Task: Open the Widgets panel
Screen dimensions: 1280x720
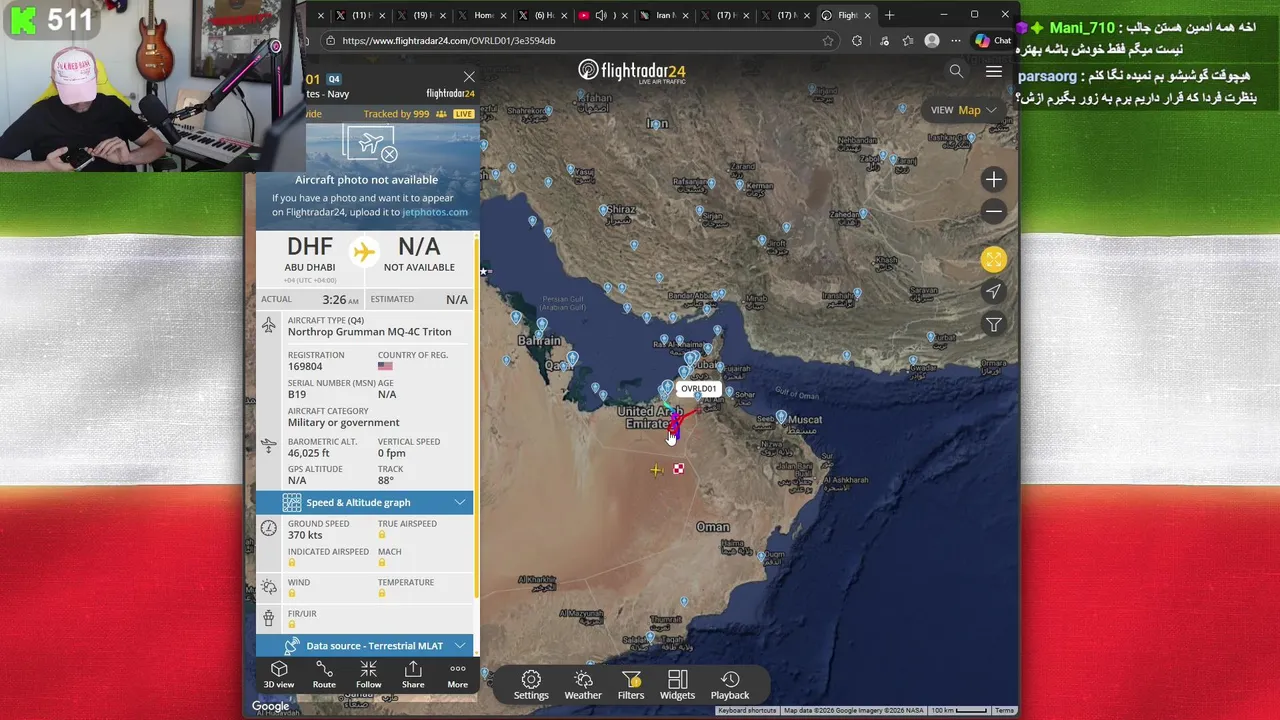Action: pyautogui.click(x=677, y=685)
